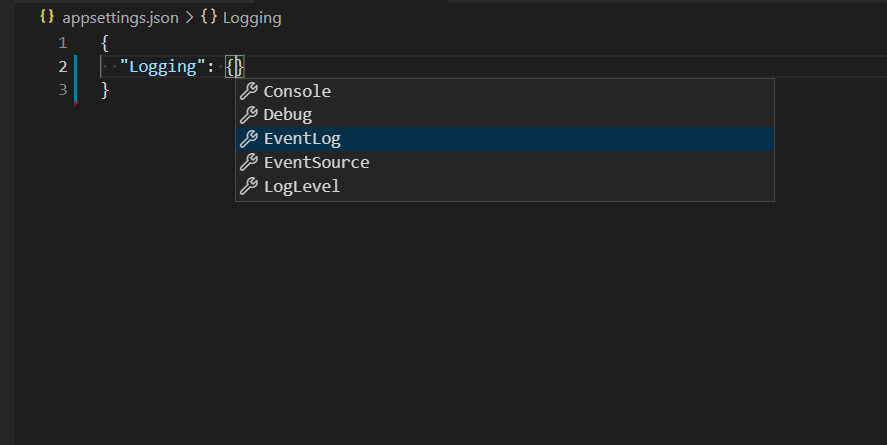Screen dimensions: 887x445
Task: Select line number 1 in the gutter
Action: click(63, 43)
